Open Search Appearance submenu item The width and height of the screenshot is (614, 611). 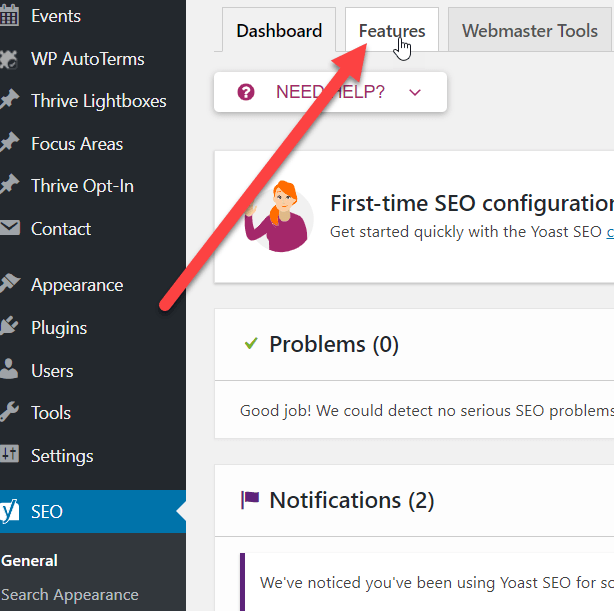[70, 595]
